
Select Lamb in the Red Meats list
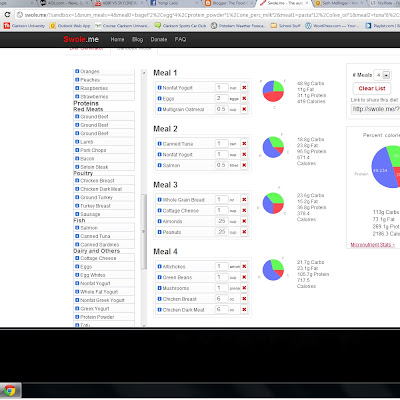click(104, 142)
